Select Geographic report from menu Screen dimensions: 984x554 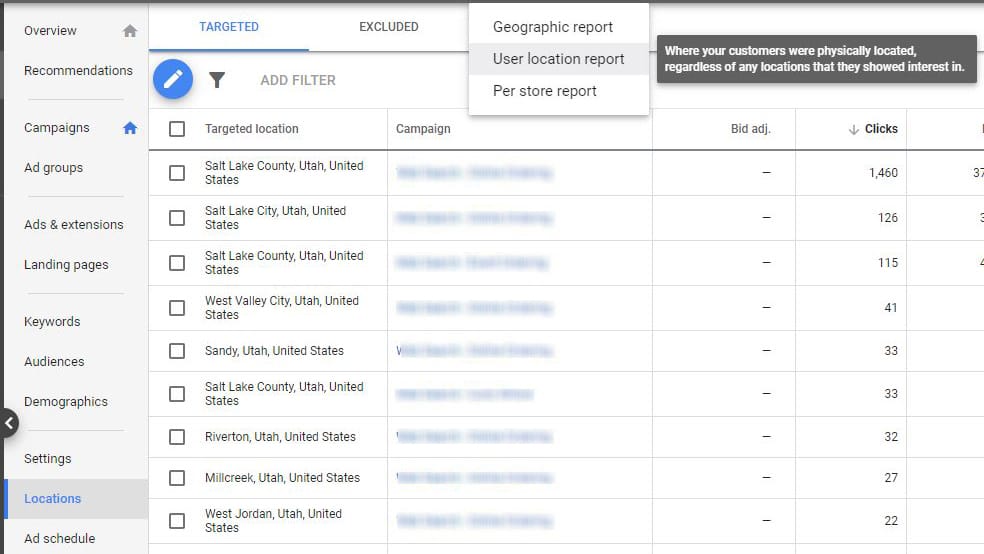click(x=559, y=27)
